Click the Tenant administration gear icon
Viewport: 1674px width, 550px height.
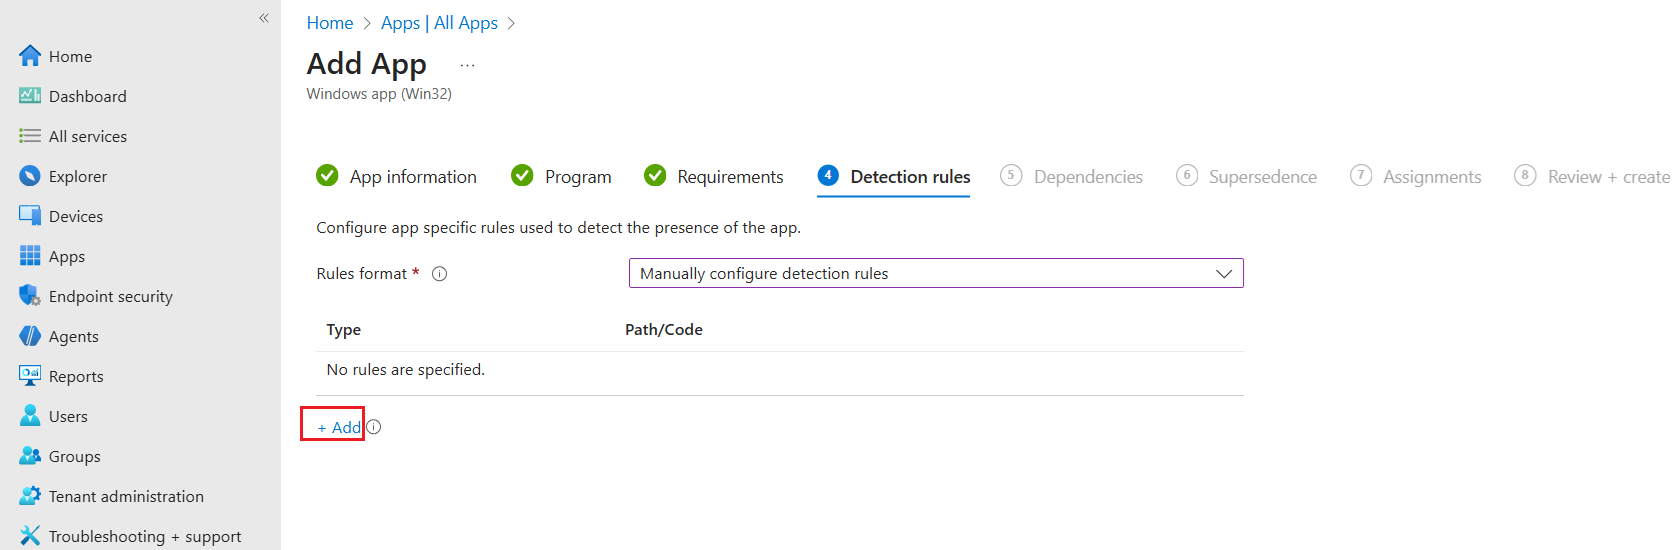pyautogui.click(x=30, y=496)
